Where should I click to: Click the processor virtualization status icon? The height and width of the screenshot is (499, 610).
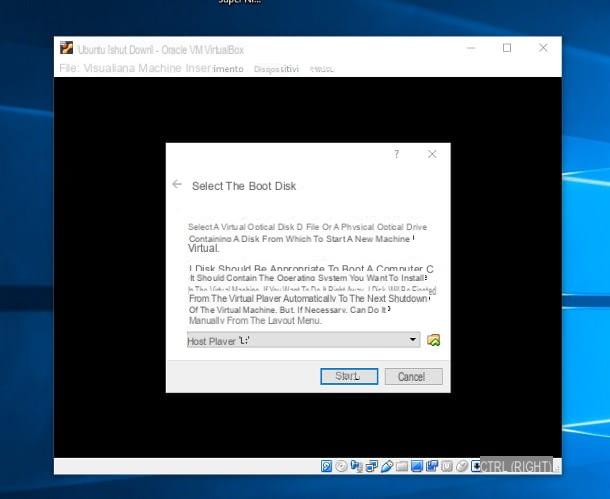[447, 466]
